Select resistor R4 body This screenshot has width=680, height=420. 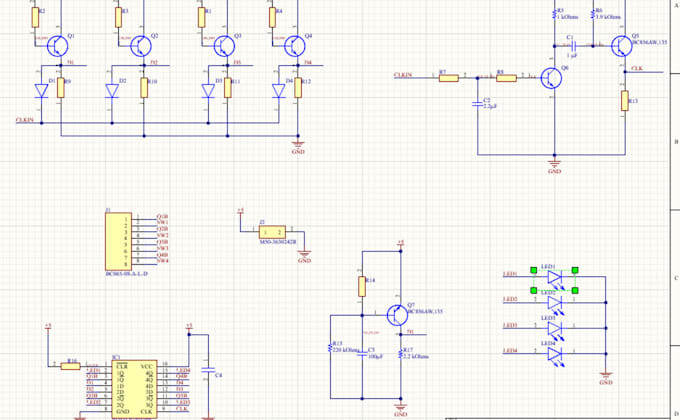point(272,17)
